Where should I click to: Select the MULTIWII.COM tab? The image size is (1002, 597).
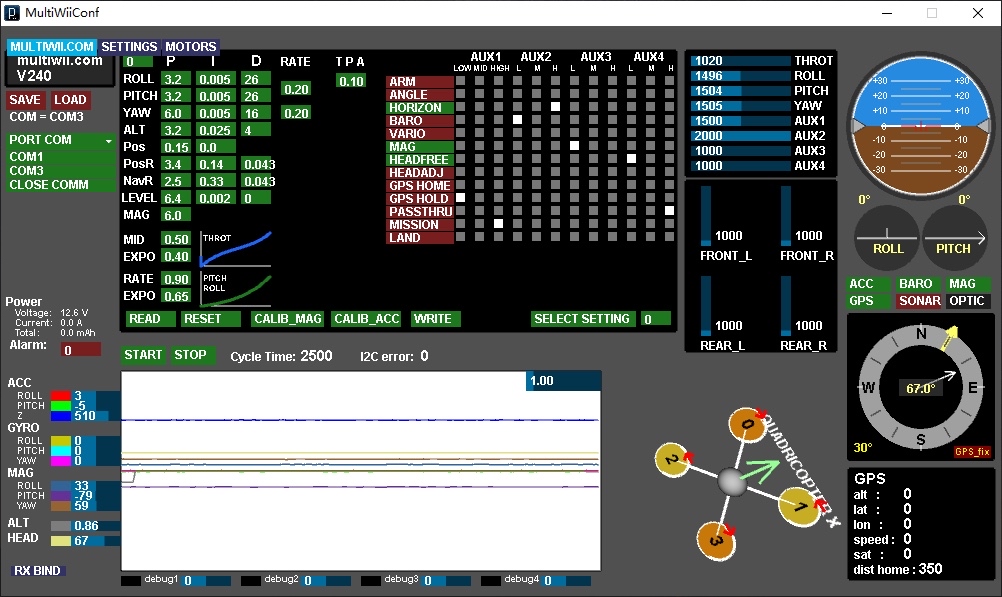point(52,47)
